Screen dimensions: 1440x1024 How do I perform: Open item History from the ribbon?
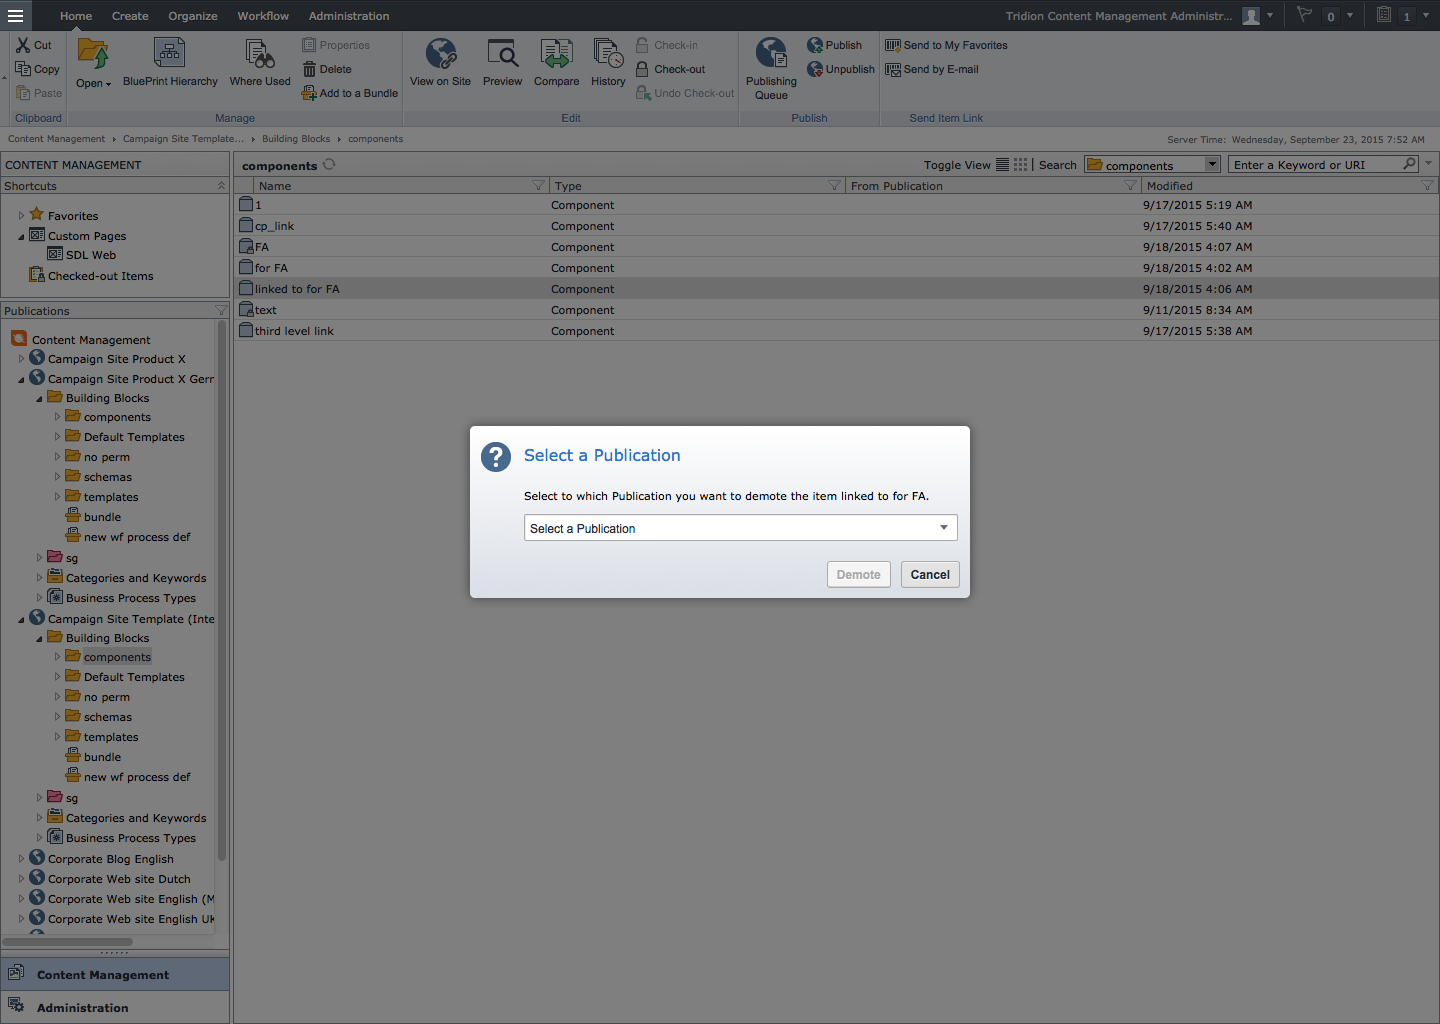[608, 54]
